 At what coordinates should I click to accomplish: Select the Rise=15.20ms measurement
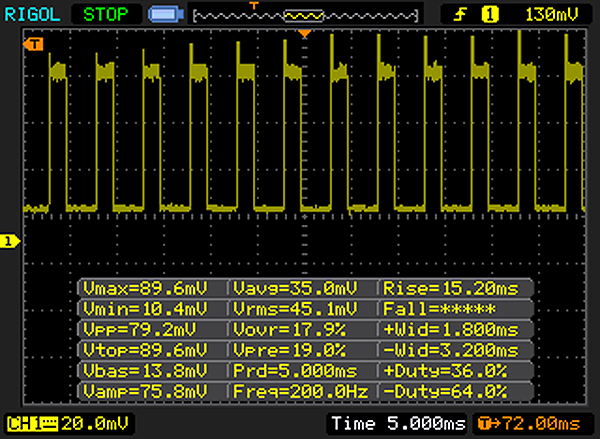(451, 288)
